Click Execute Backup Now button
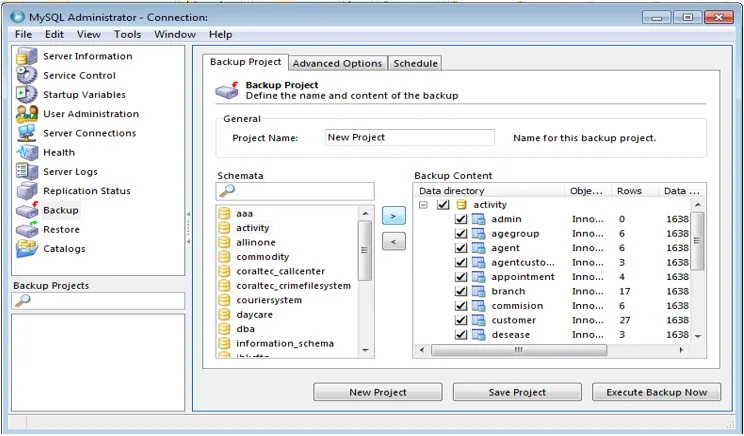744x436 pixels. (x=657, y=392)
